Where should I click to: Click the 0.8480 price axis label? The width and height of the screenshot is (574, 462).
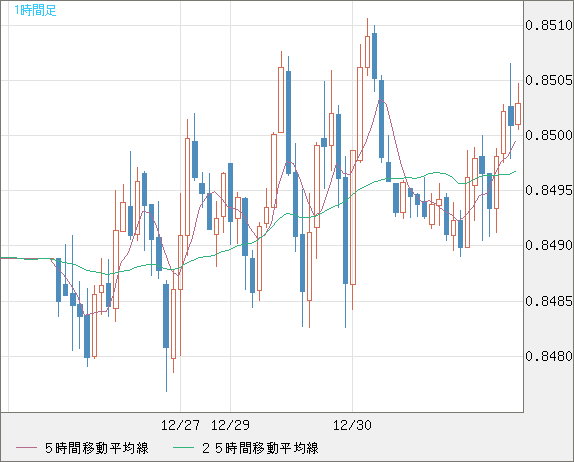pos(549,356)
